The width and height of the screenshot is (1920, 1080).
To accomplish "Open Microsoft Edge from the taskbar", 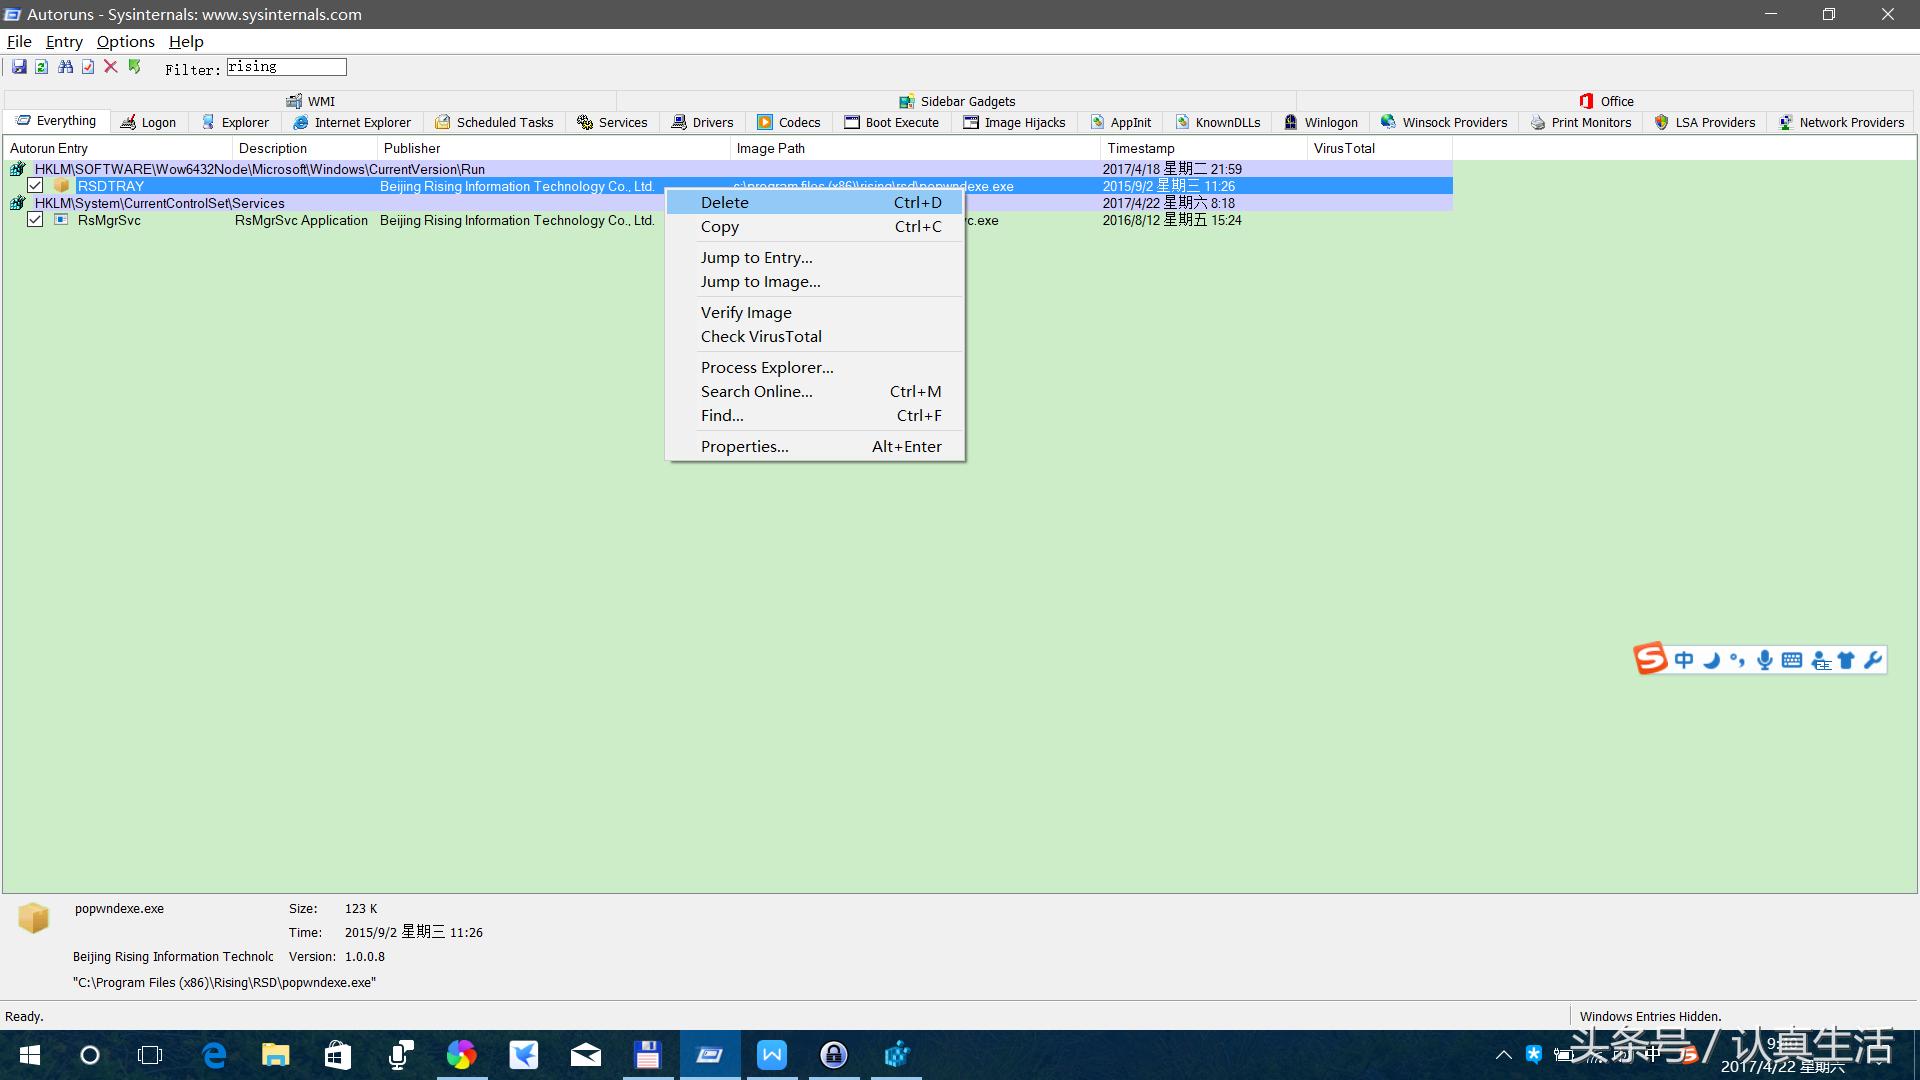I will [214, 1055].
